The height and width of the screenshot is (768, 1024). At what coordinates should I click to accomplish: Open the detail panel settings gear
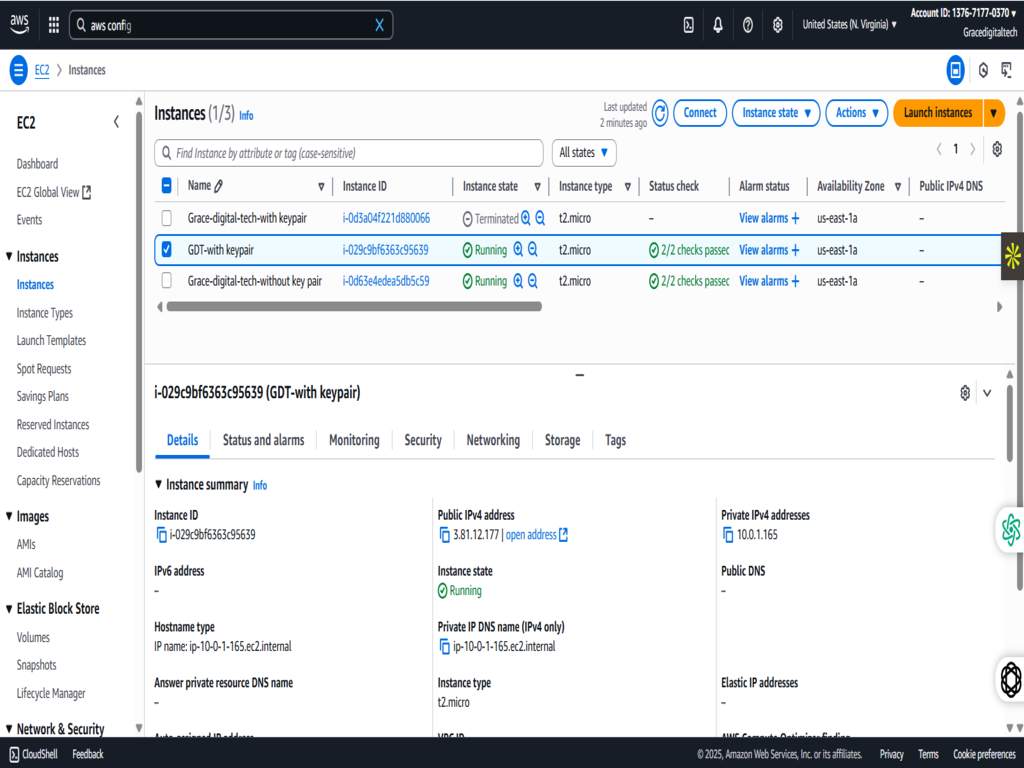[x=965, y=392]
